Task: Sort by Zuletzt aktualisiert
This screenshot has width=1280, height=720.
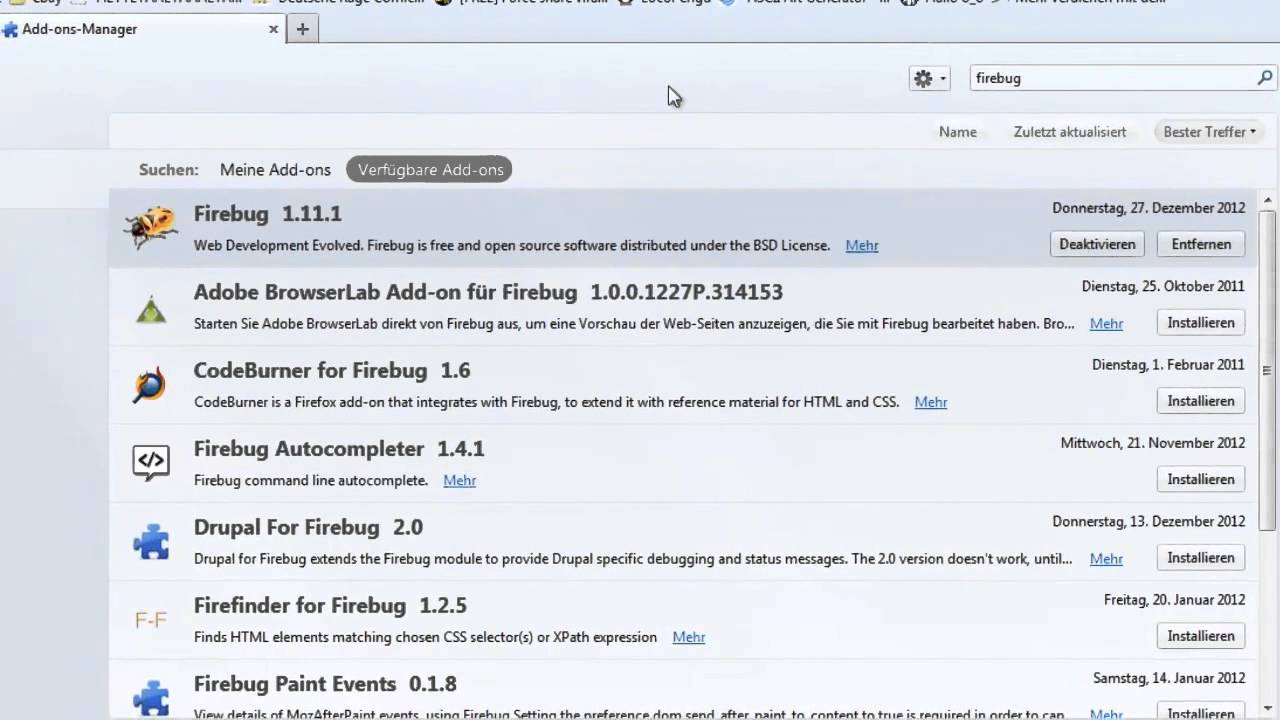Action: click(x=1069, y=132)
